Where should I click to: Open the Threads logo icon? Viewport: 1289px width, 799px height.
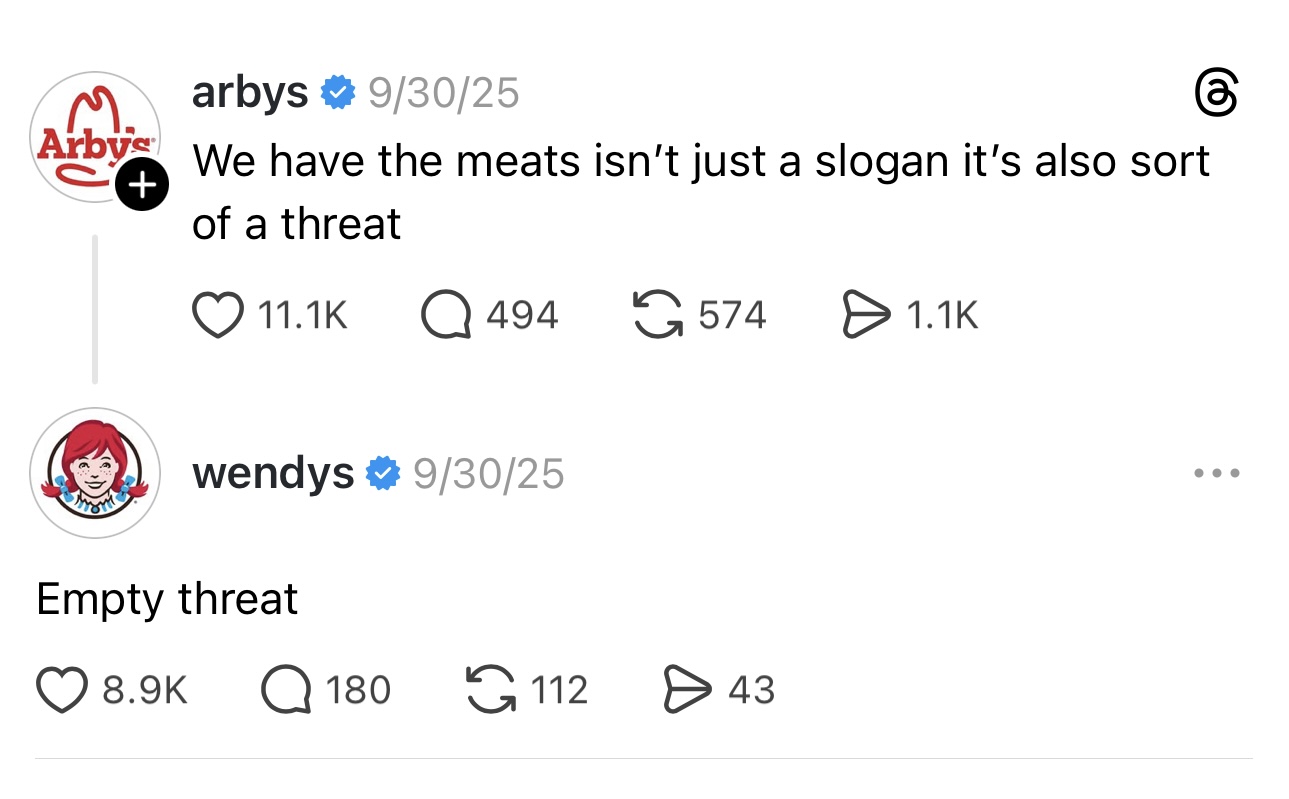[1217, 95]
